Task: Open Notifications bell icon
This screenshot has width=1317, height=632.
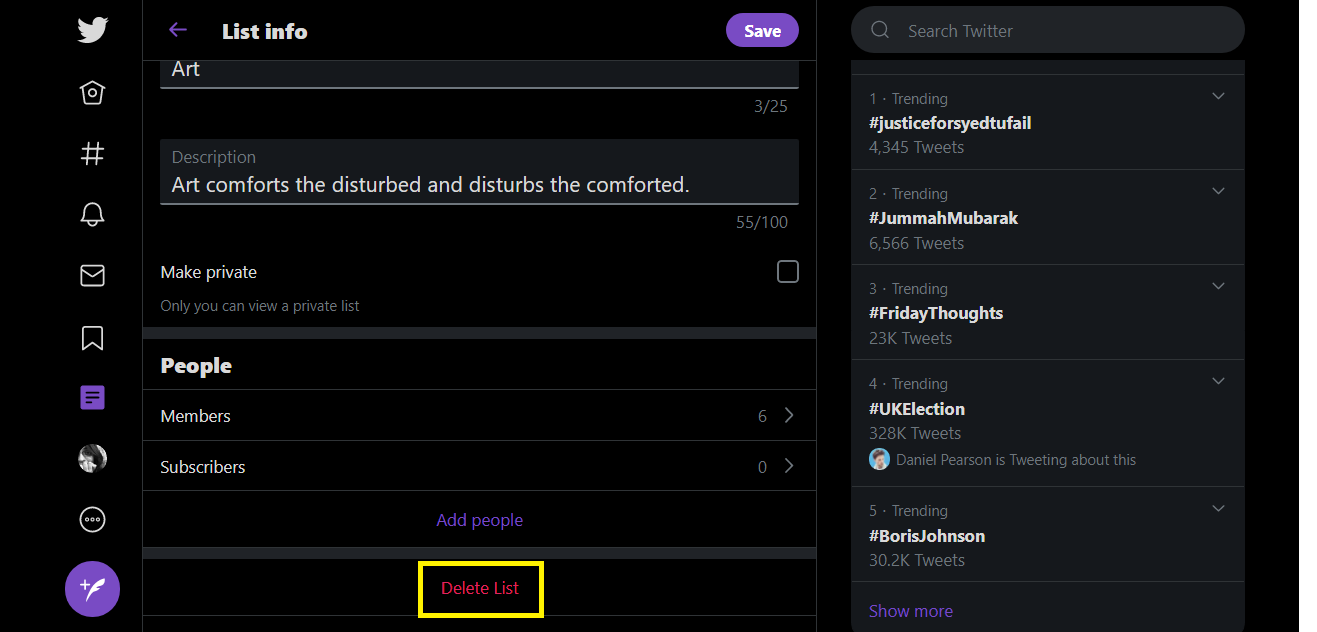Action: tap(92, 214)
